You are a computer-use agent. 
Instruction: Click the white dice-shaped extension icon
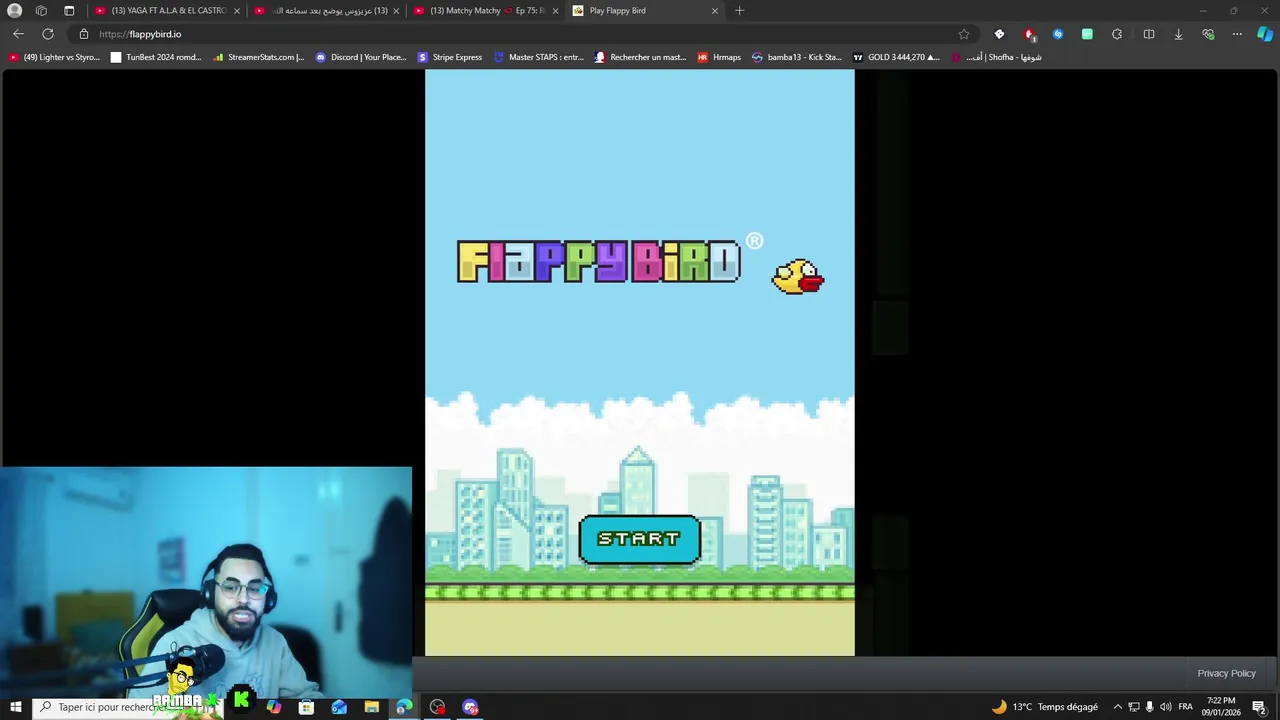point(999,34)
